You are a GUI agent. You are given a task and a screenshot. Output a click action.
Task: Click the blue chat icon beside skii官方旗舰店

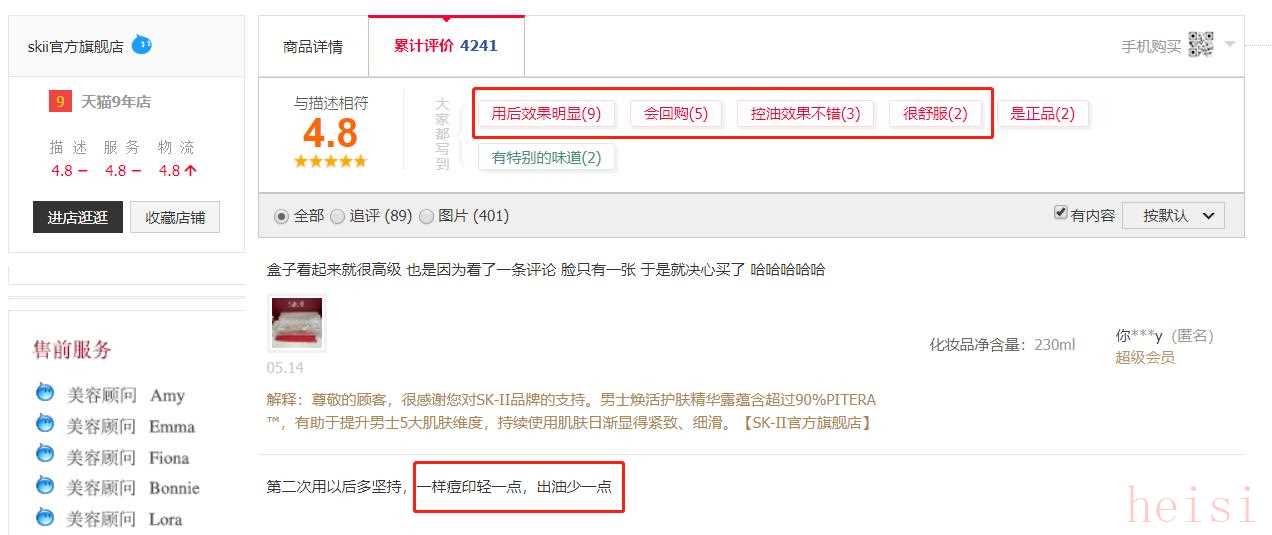142,45
